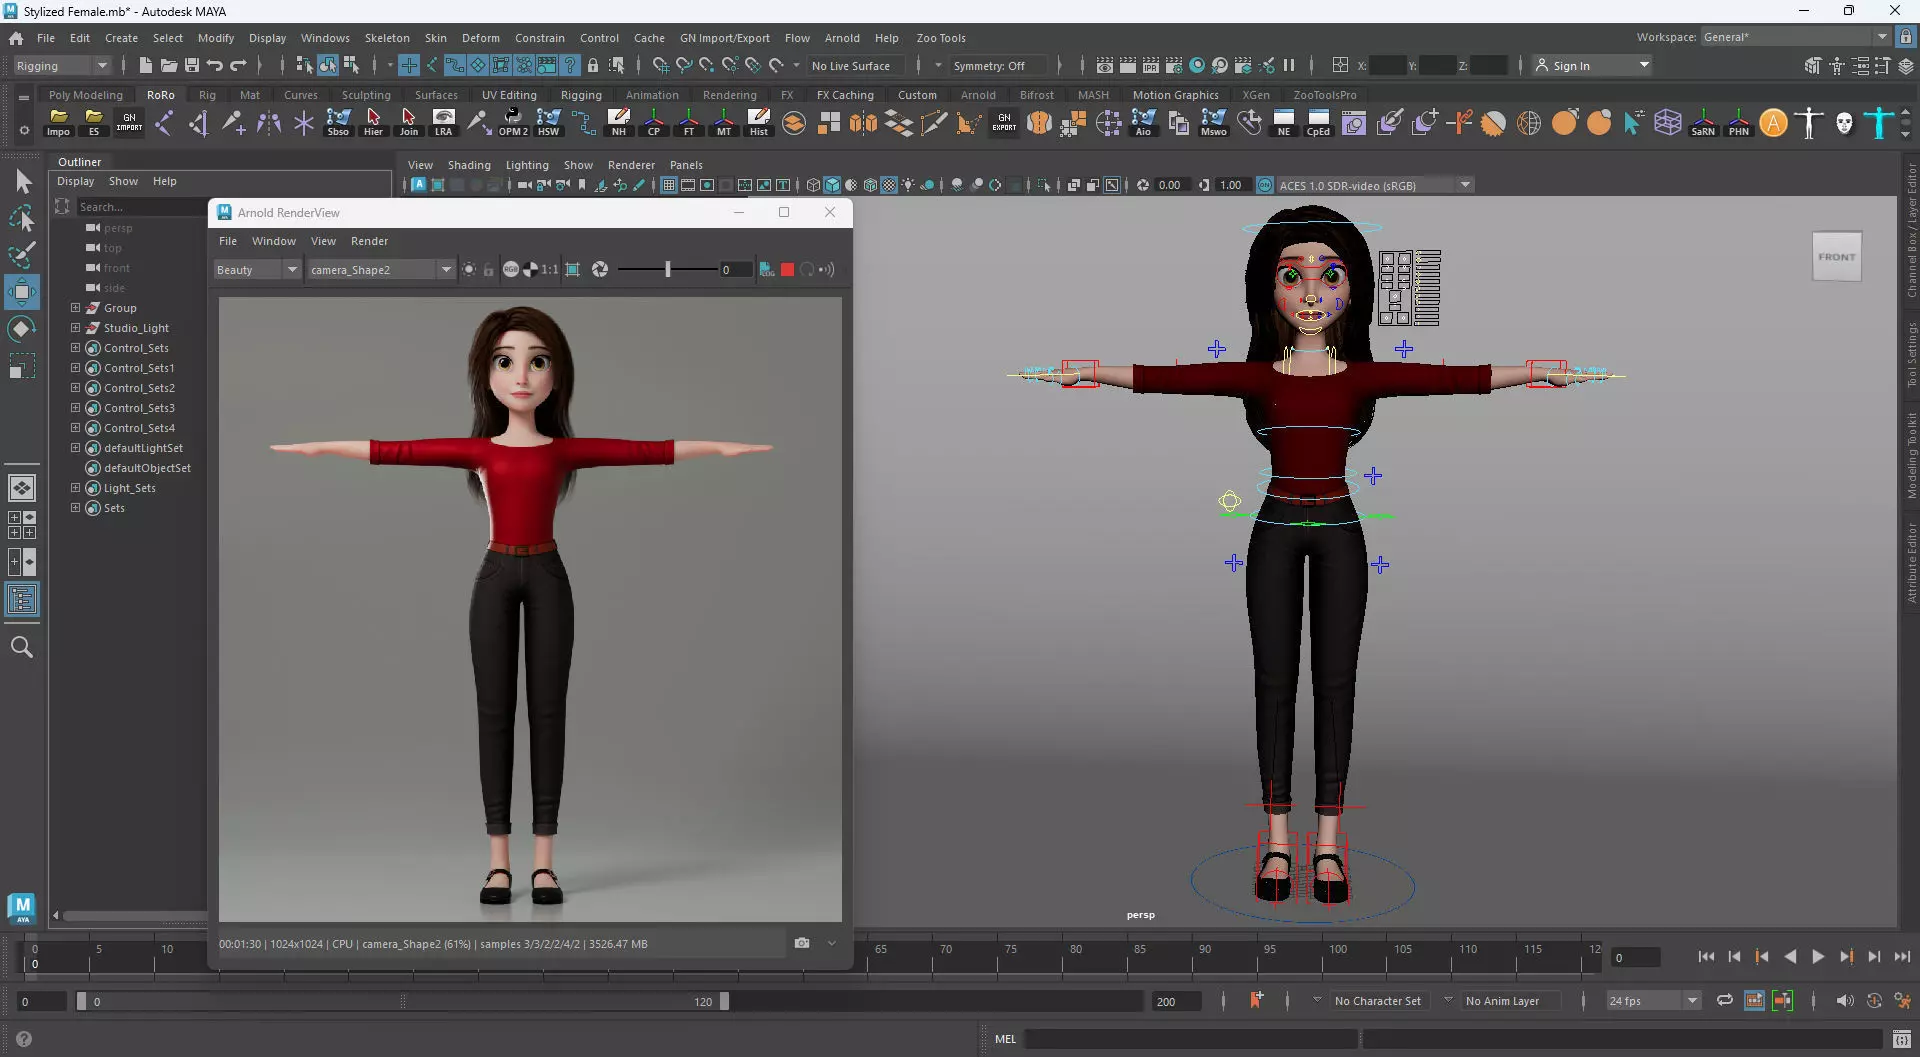Click the Hist shelf icon
Screen dimensions: 1920x1057
(759, 123)
